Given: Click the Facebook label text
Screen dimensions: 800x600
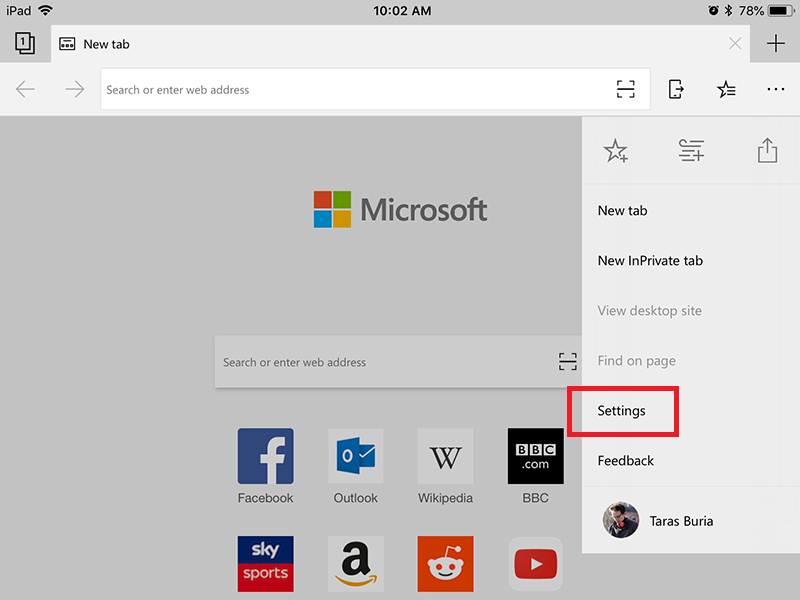Looking at the screenshot, I should click(x=265, y=498).
